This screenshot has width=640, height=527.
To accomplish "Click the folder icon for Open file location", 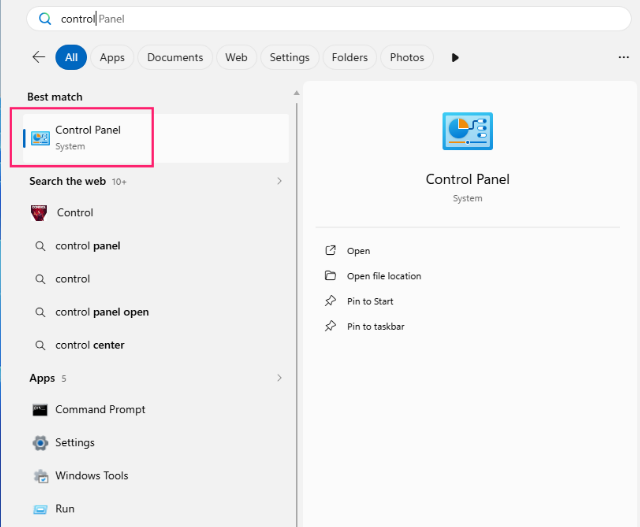I will click(330, 276).
